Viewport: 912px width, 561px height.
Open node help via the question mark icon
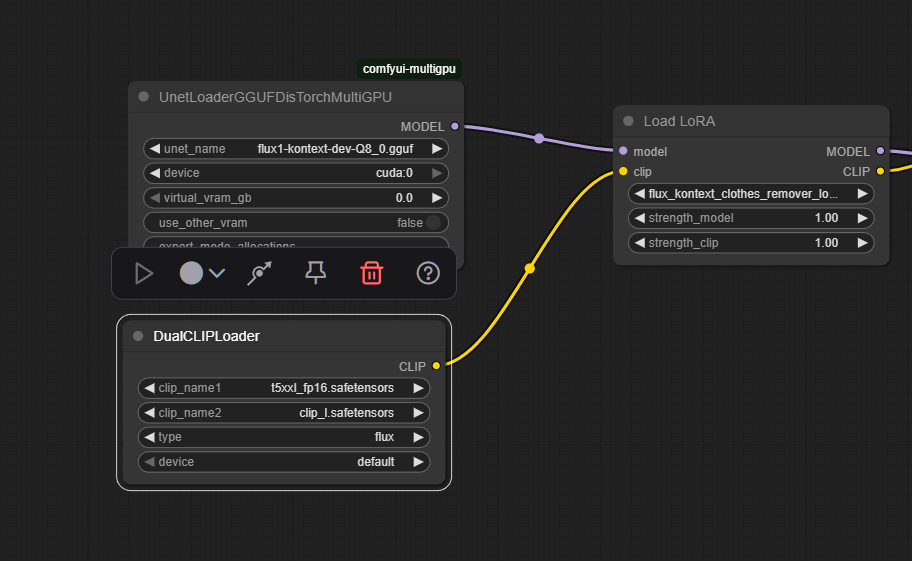coord(428,273)
